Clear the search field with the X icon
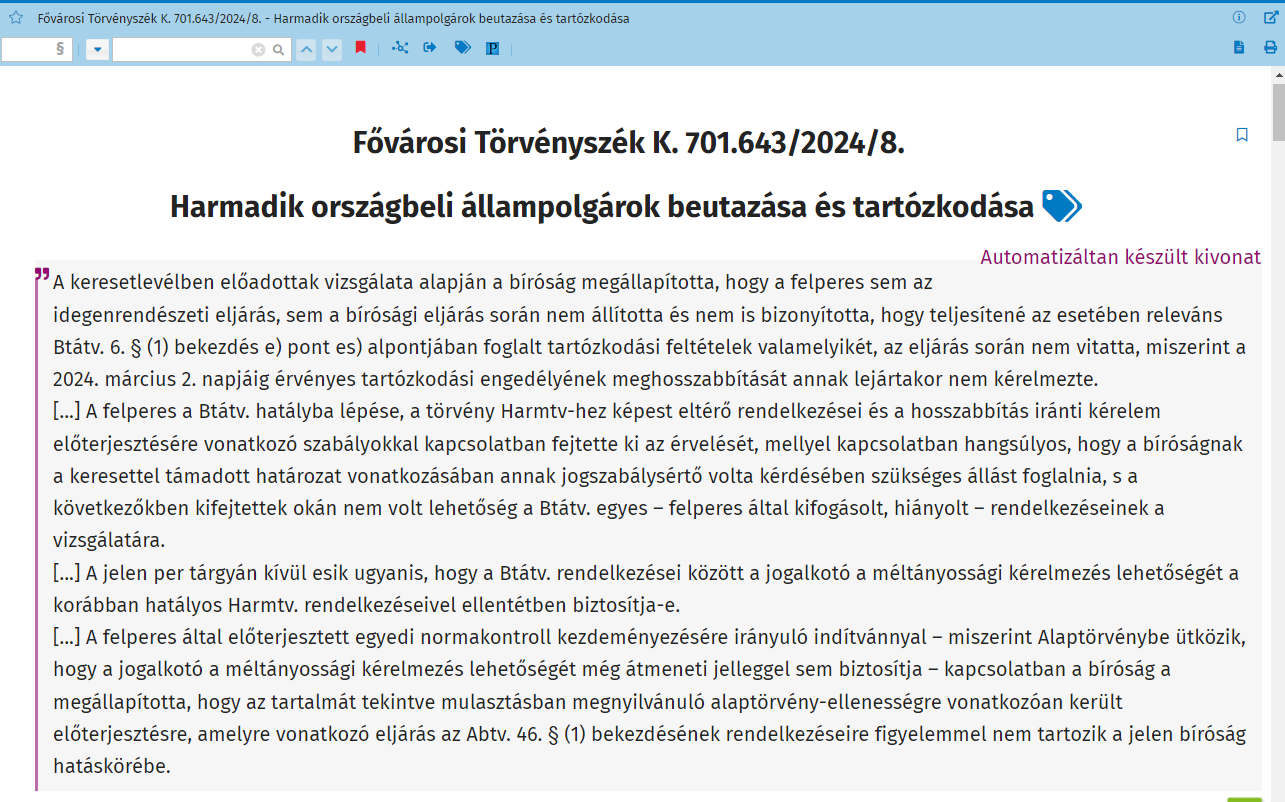The width and height of the screenshot is (1285, 802). pyautogui.click(x=258, y=49)
